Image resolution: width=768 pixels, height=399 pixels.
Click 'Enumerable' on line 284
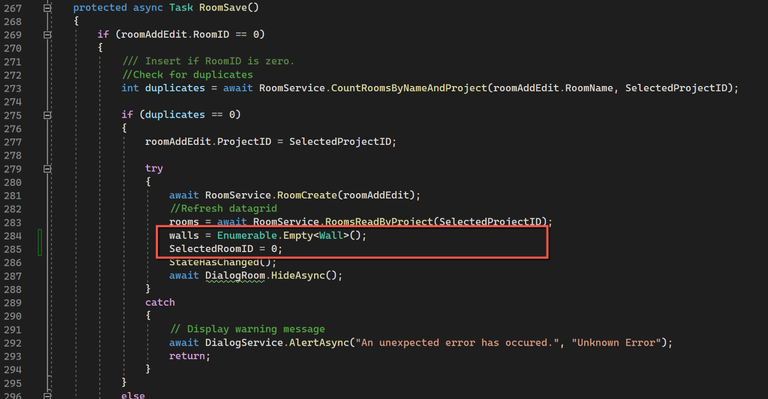tap(247, 235)
